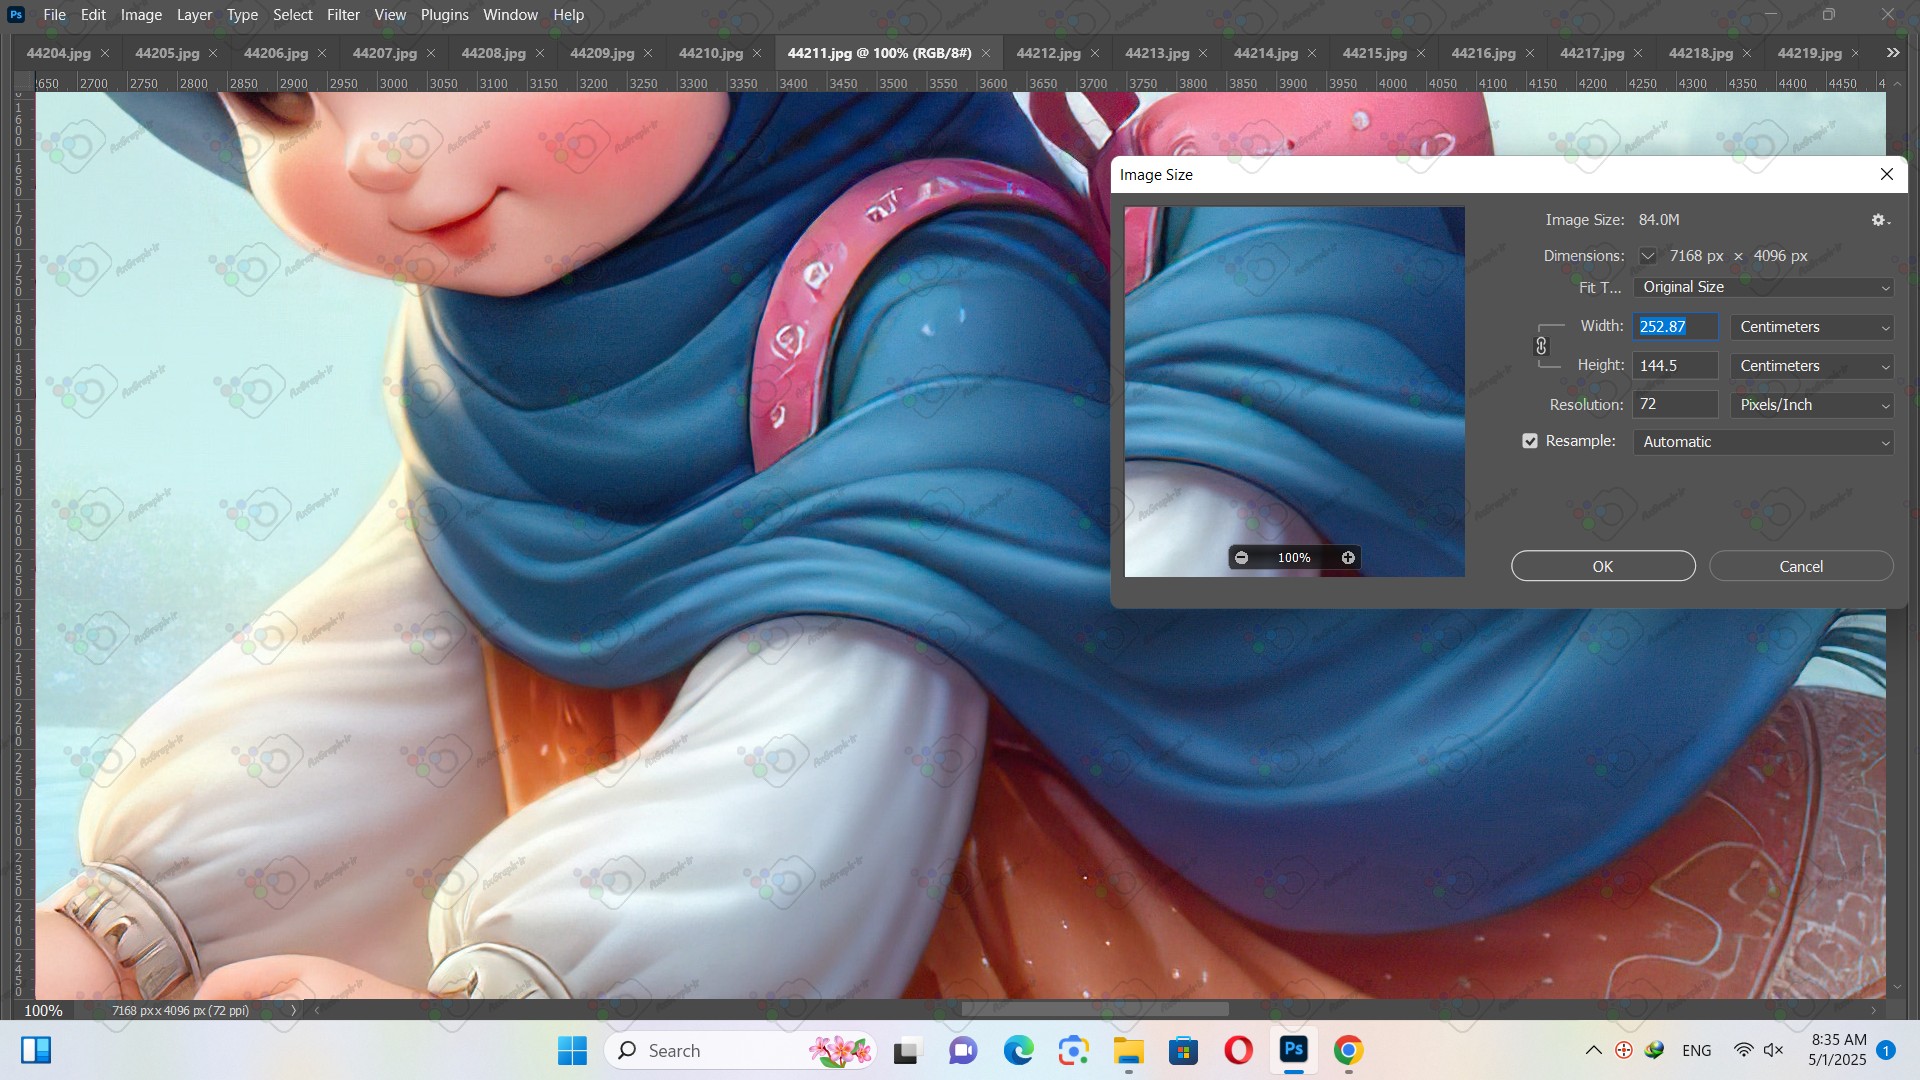The width and height of the screenshot is (1920, 1080).
Task: Open Microsoft Store from the taskbar
Action: pyautogui.click(x=1183, y=1050)
